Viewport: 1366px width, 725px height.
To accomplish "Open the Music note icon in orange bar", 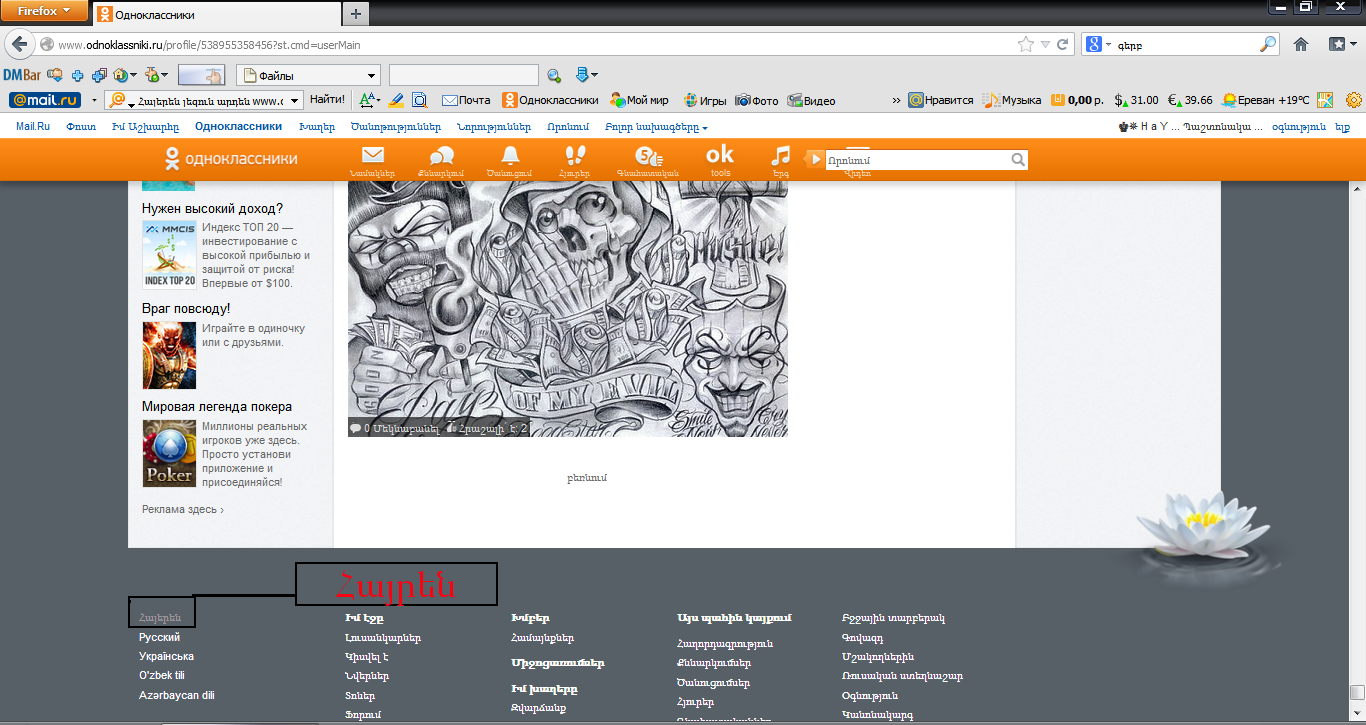I will click(x=781, y=155).
